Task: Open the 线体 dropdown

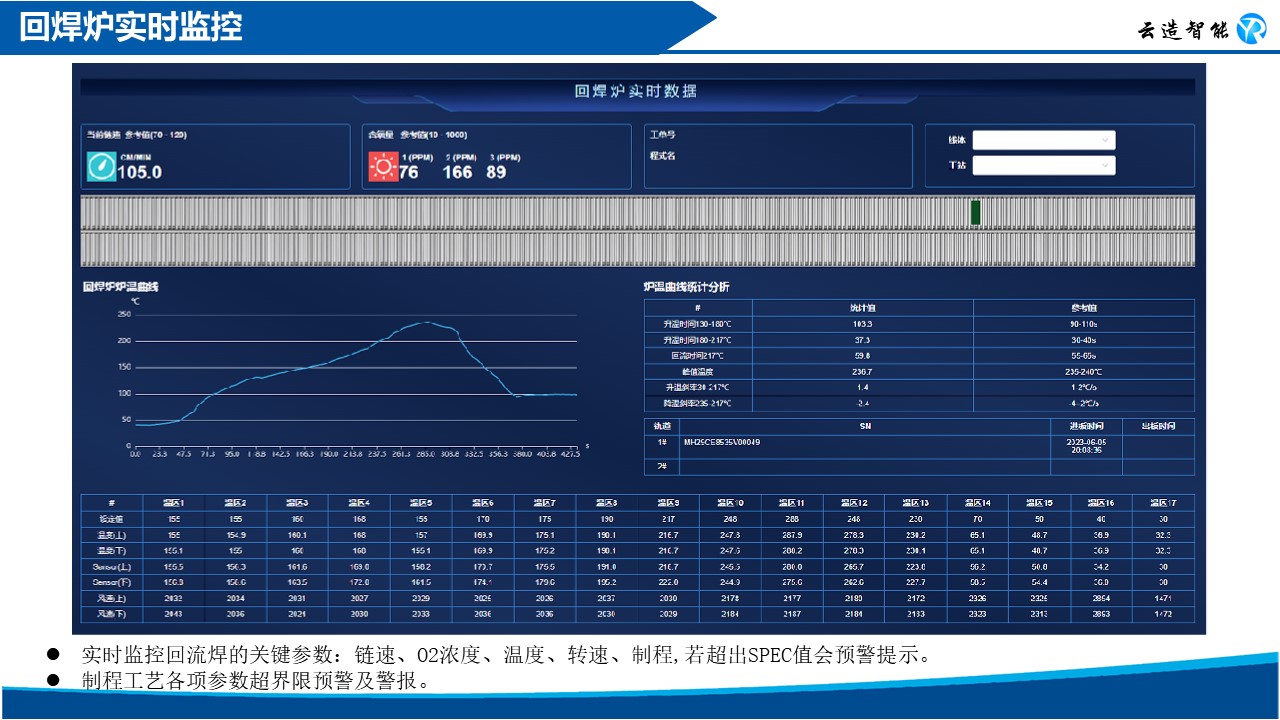Action: point(1043,140)
